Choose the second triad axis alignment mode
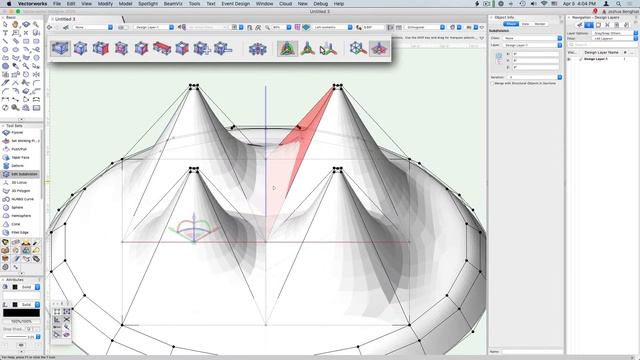Viewport: 640px width, 360px height. click(308, 49)
